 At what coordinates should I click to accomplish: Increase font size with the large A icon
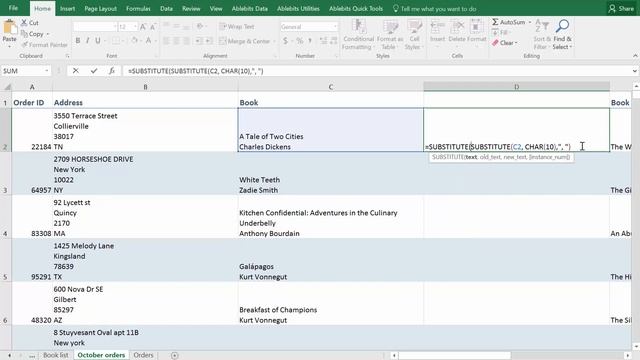[x=143, y=27]
